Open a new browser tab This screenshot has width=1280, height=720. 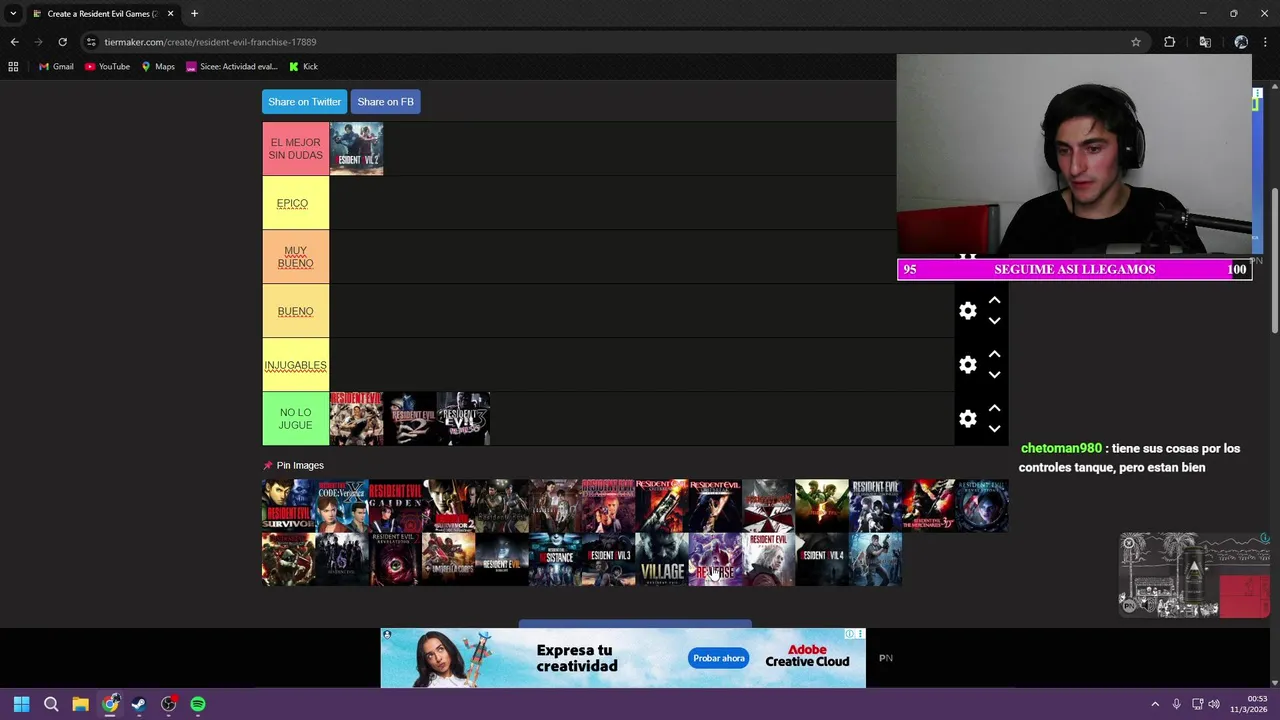(194, 14)
